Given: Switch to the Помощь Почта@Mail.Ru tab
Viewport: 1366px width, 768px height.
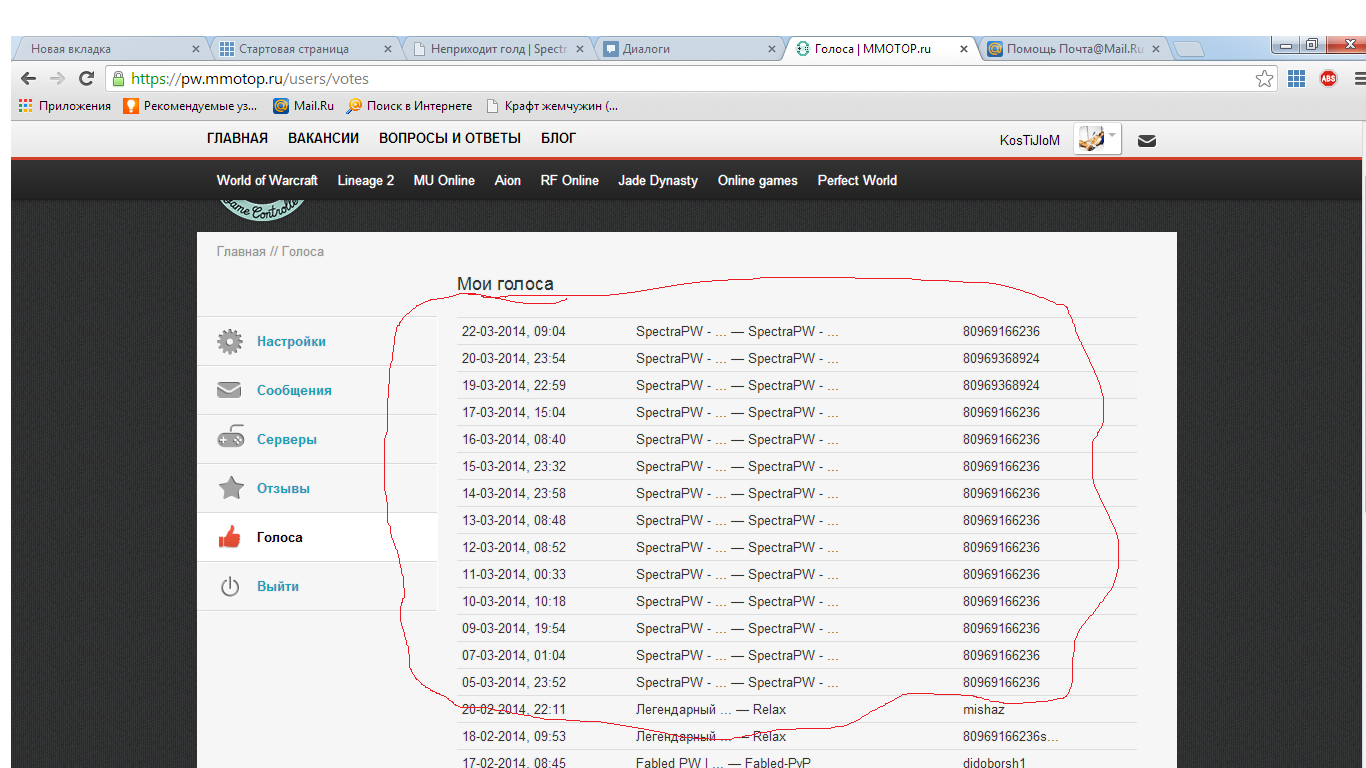Looking at the screenshot, I should point(1074,48).
